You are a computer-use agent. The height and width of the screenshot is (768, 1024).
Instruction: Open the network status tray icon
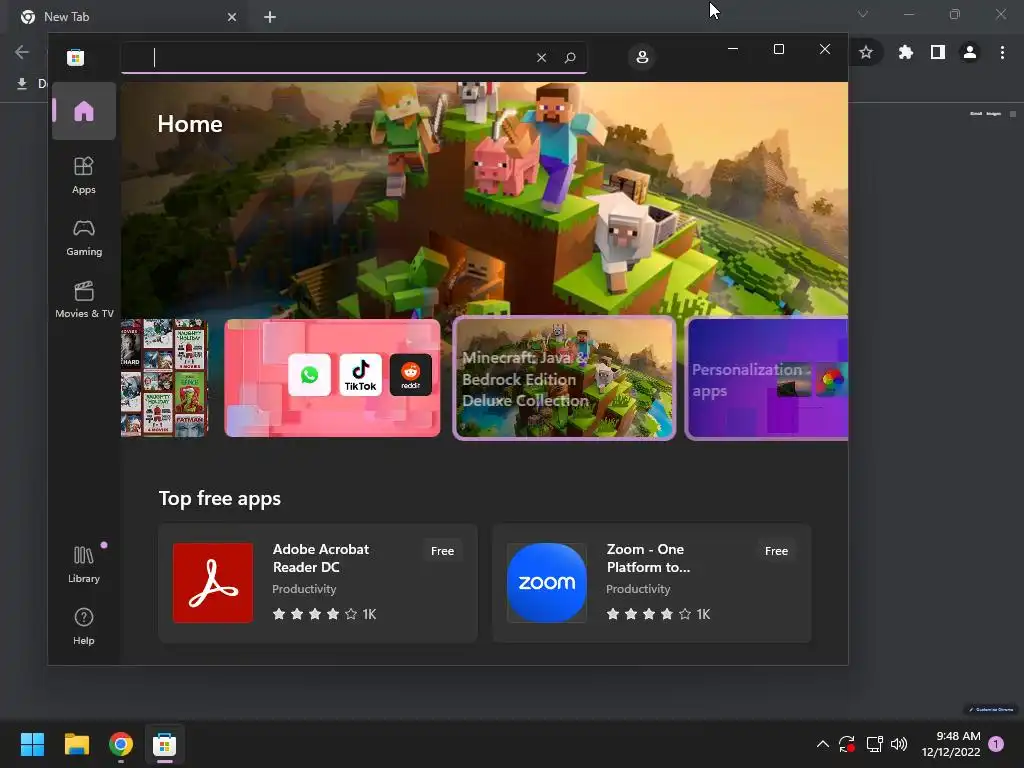(x=874, y=744)
